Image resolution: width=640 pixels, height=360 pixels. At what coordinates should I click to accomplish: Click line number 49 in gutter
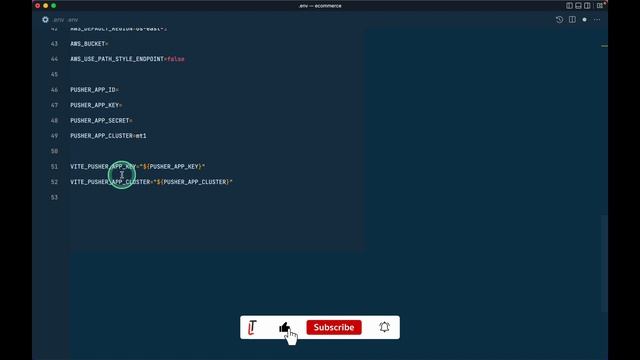click(x=54, y=136)
